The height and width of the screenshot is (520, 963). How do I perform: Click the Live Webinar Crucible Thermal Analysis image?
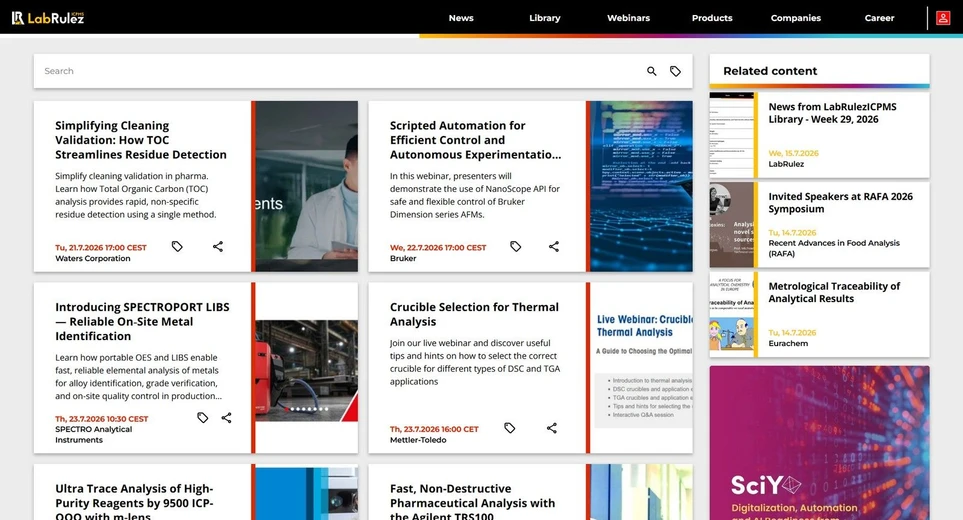(x=643, y=368)
